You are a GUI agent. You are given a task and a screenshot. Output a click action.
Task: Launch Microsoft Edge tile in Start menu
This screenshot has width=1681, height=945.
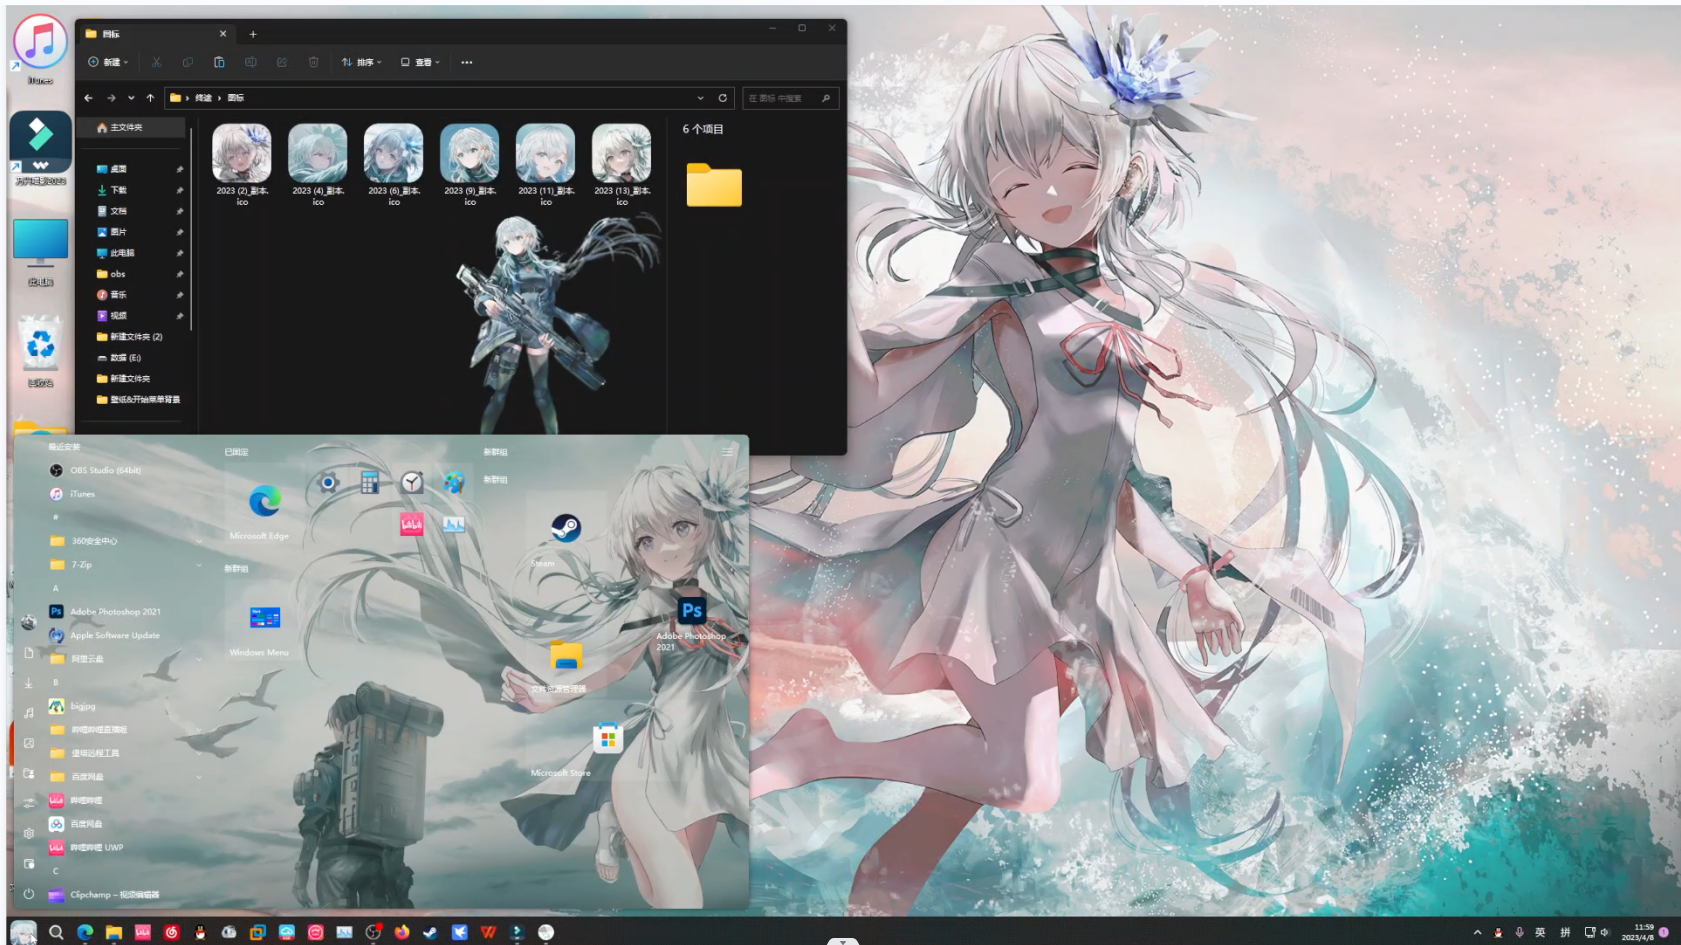[x=265, y=502]
